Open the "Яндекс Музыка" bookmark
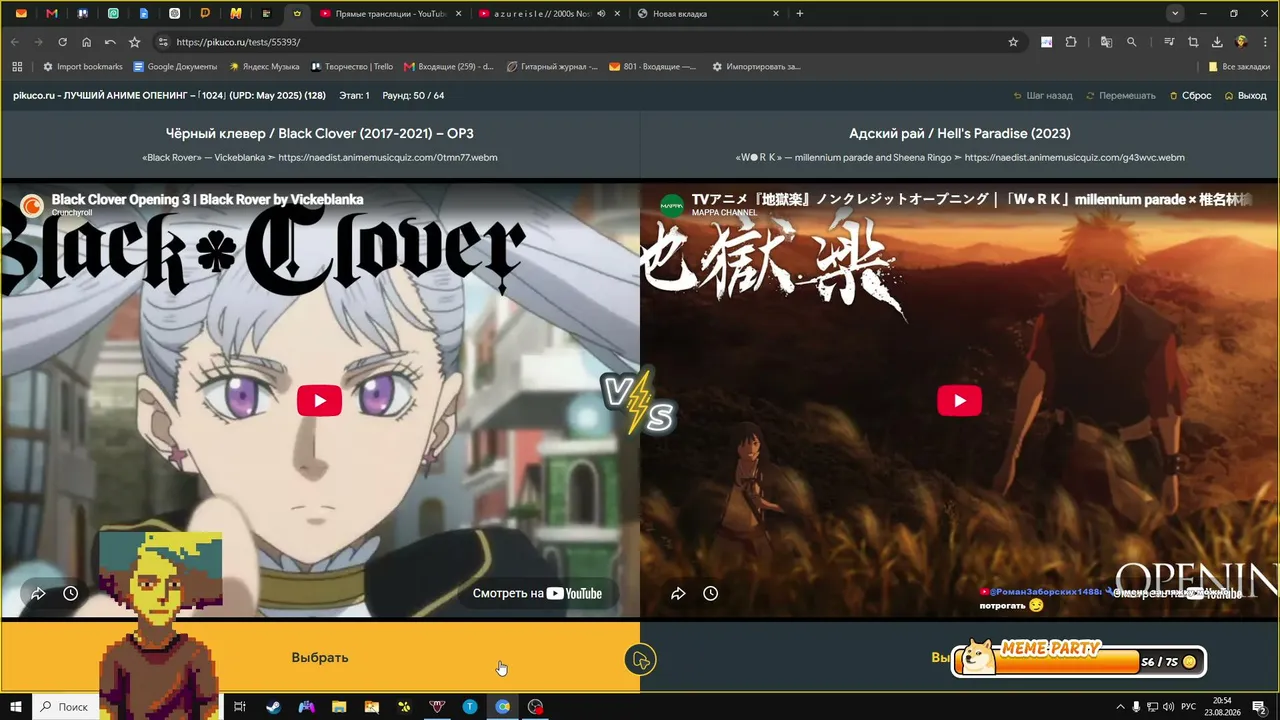The width and height of the screenshot is (1280, 720). 264,67
